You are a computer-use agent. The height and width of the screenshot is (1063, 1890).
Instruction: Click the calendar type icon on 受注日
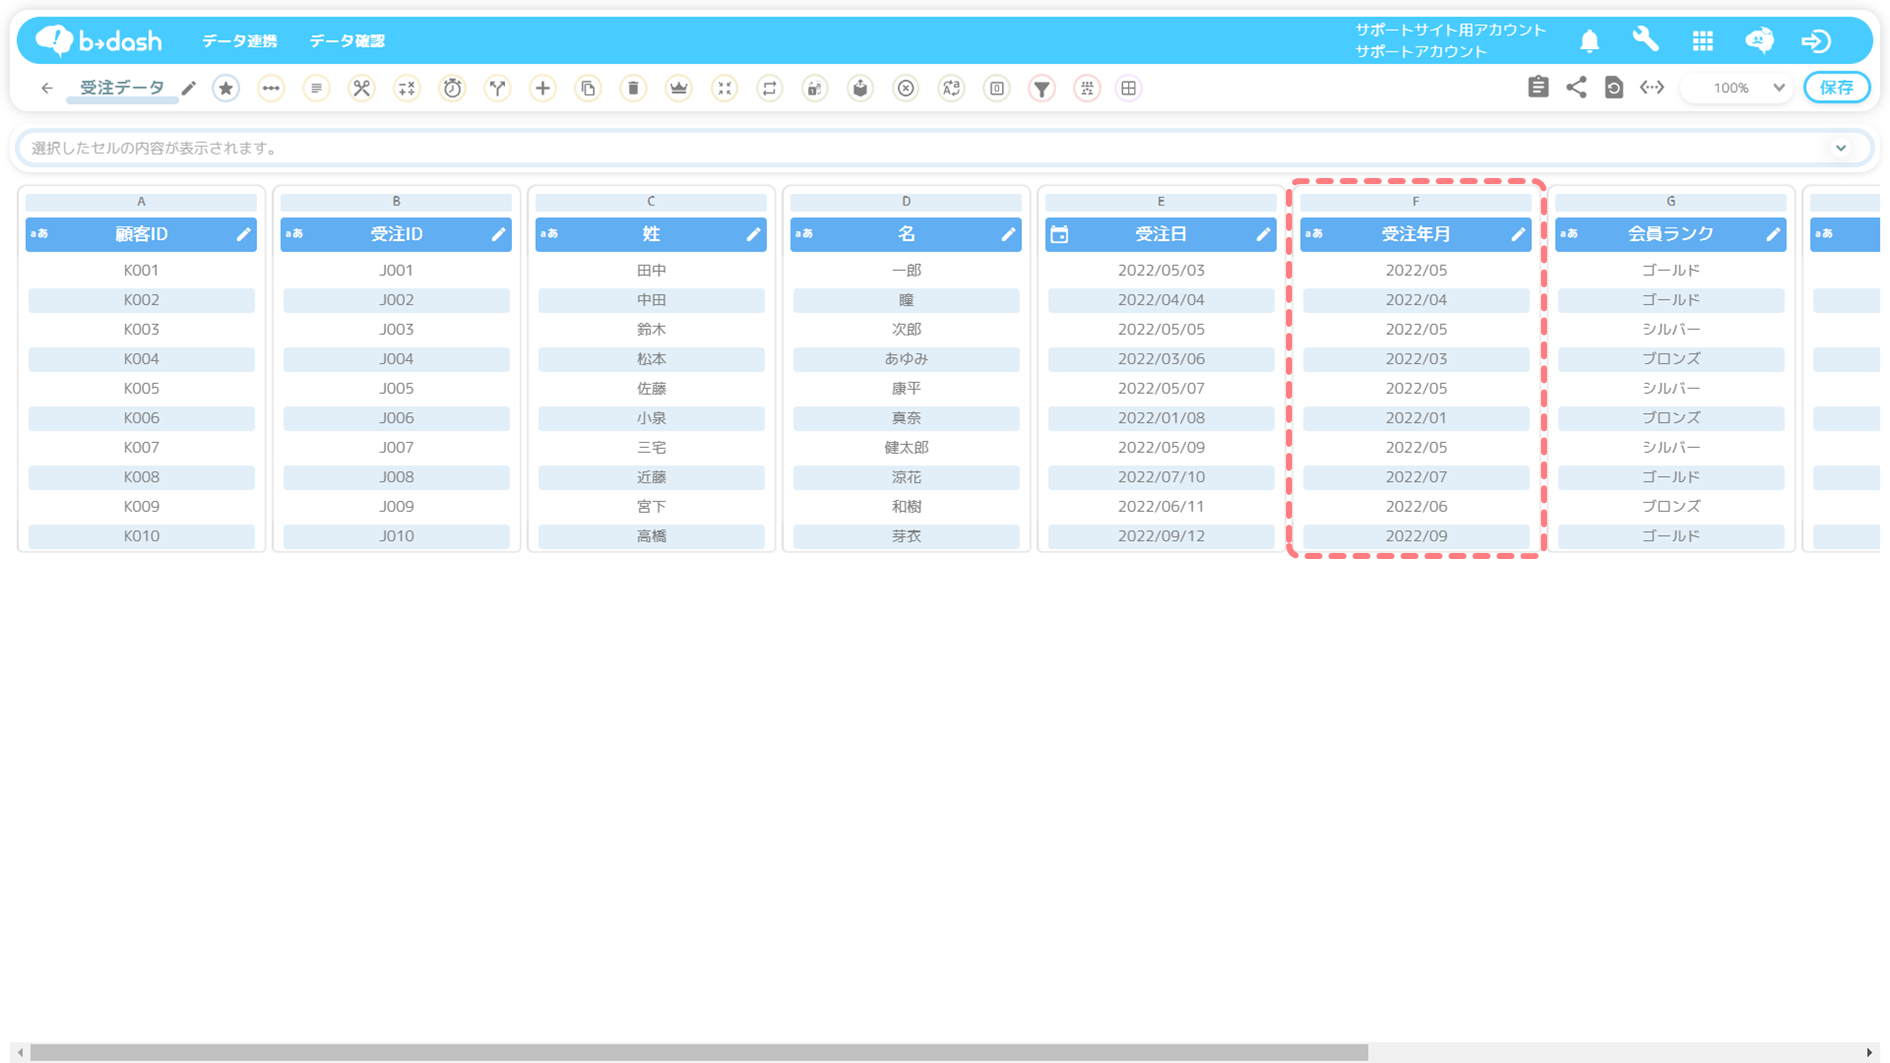point(1059,234)
